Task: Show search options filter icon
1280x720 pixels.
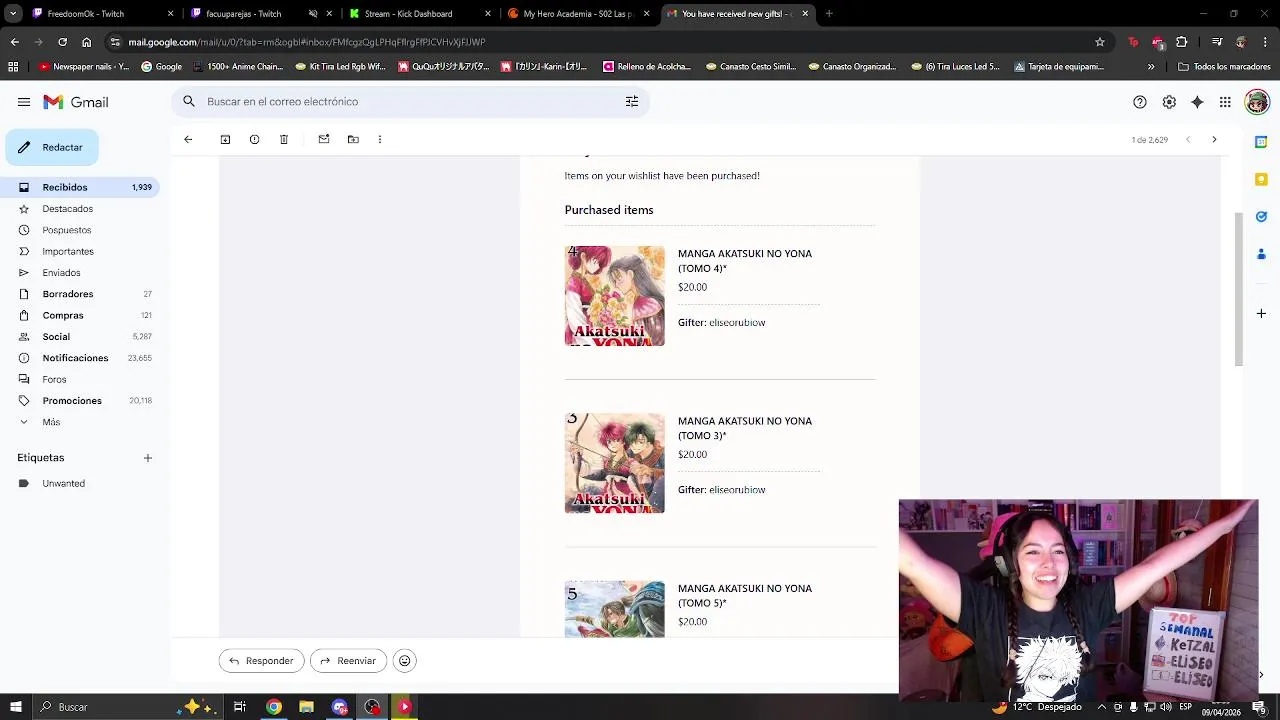Action: 632,101
